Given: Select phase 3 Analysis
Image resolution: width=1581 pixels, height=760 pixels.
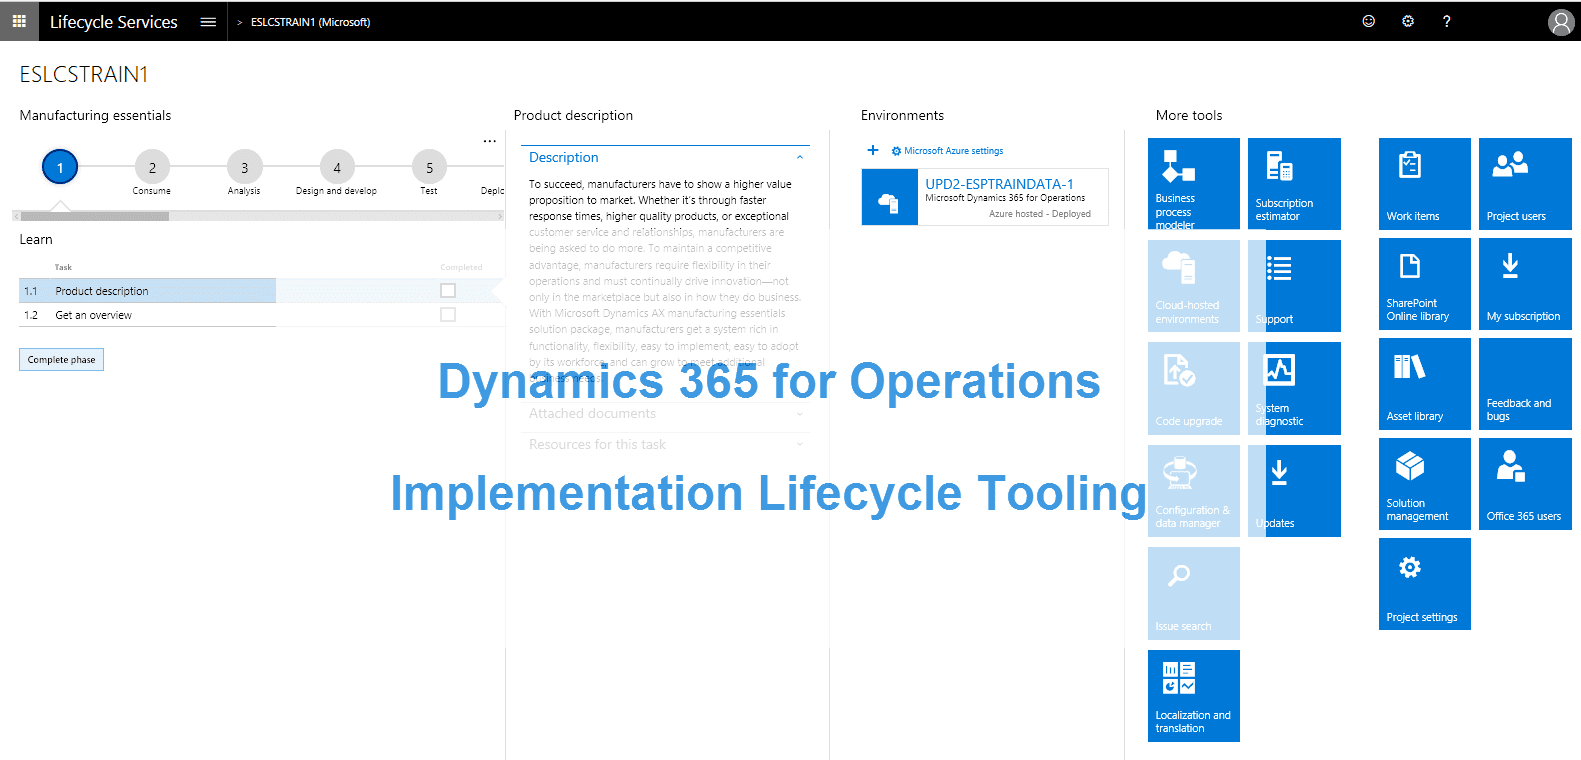Looking at the screenshot, I should point(244,168).
